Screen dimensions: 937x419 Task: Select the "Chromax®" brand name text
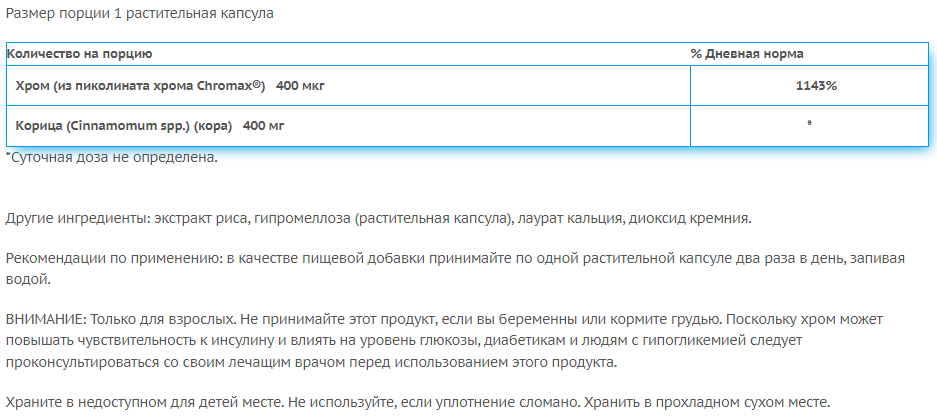pos(230,86)
